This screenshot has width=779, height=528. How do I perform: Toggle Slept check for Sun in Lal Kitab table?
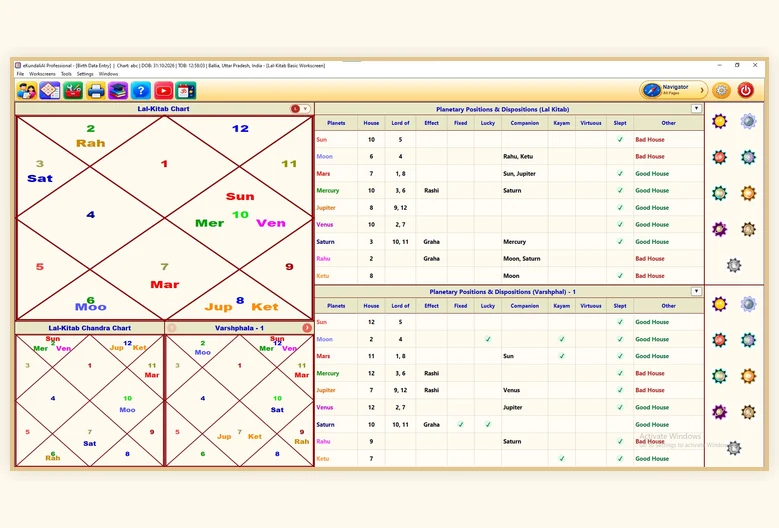[620, 140]
